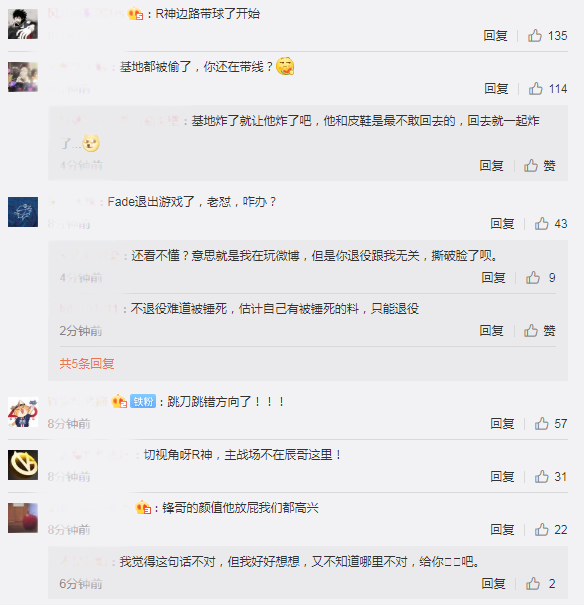Reply to the 还看不懂 sub-comment
This screenshot has height=605, width=584.
tap(493, 278)
